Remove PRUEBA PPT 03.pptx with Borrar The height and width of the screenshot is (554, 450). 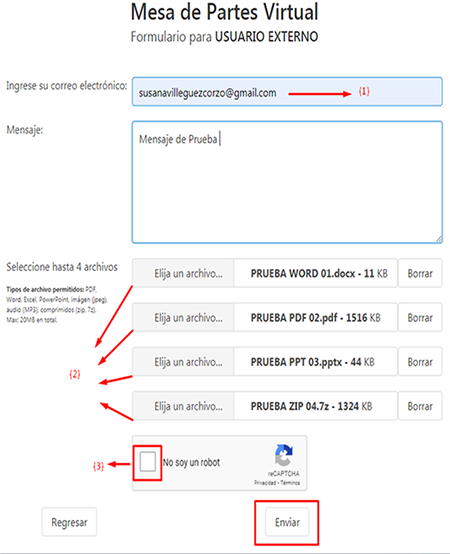pyautogui.click(x=420, y=361)
